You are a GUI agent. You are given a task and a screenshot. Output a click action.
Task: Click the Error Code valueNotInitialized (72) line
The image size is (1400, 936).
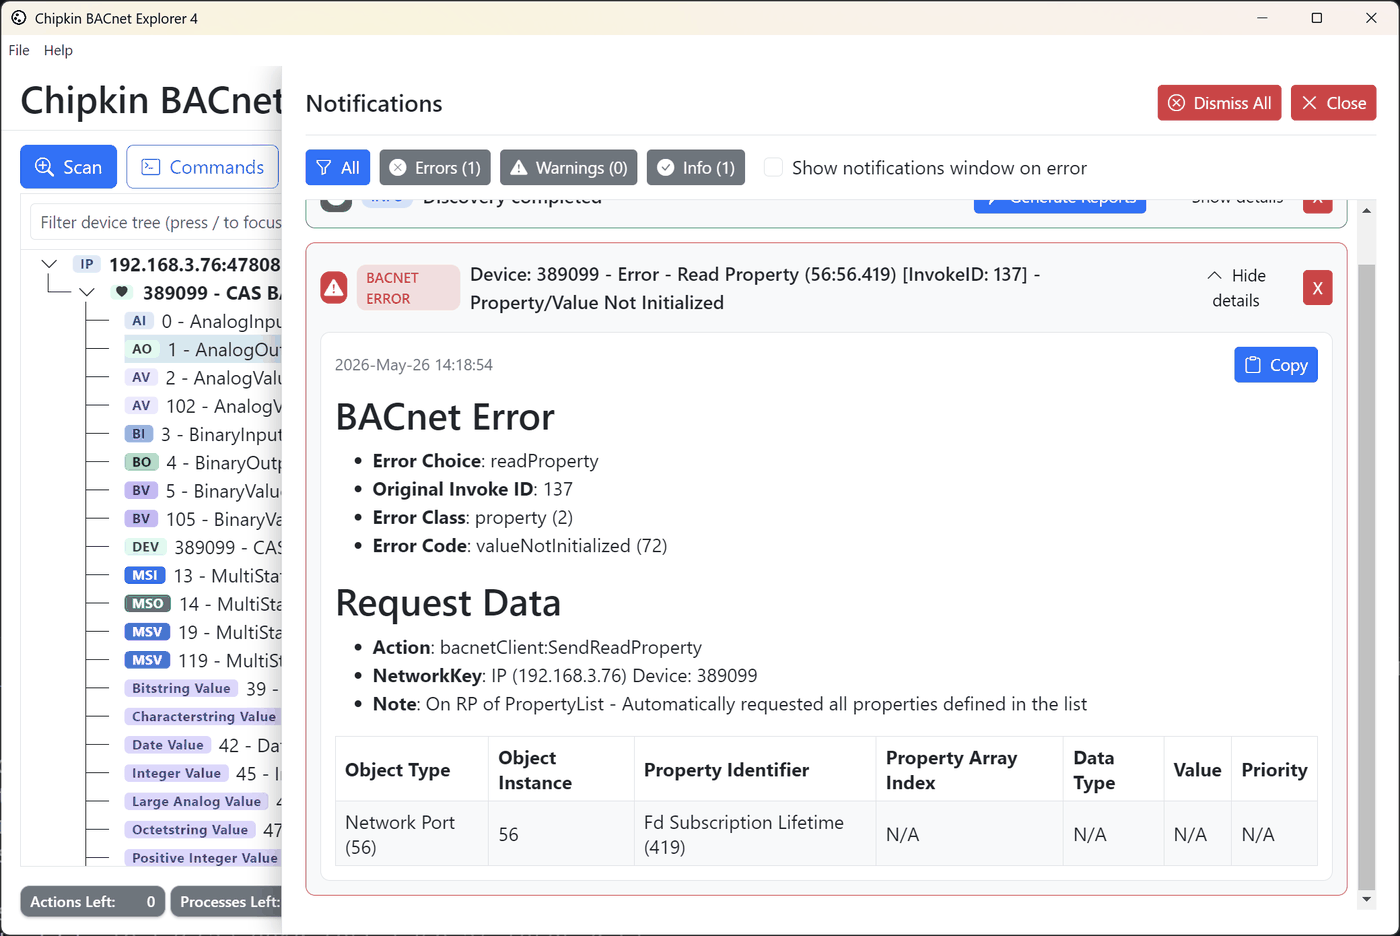click(520, 545)
